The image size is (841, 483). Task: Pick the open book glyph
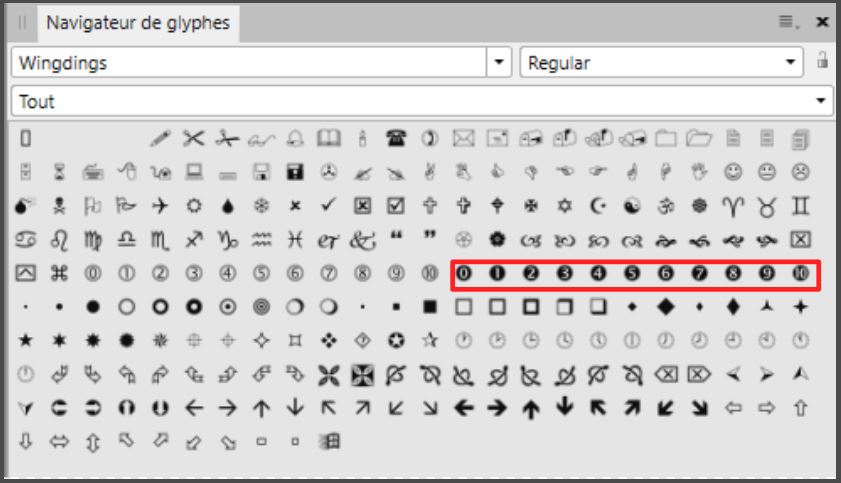(328, 139)
